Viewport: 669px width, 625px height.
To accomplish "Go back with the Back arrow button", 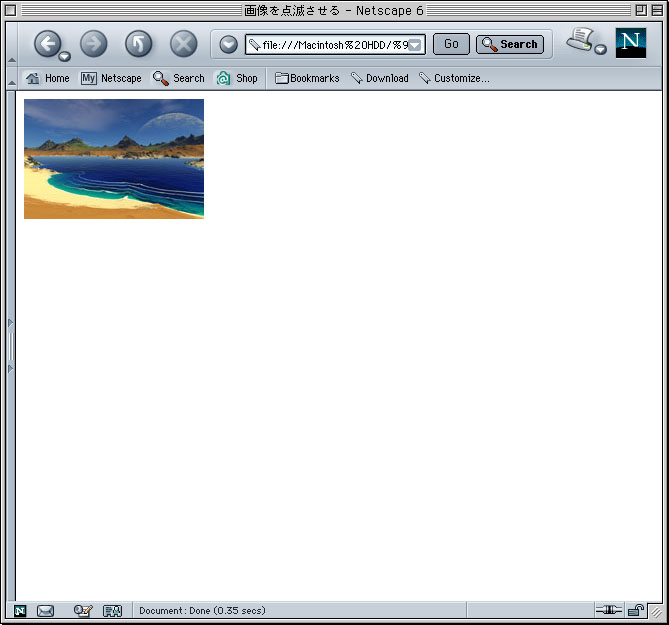I will tap(47, 44).
